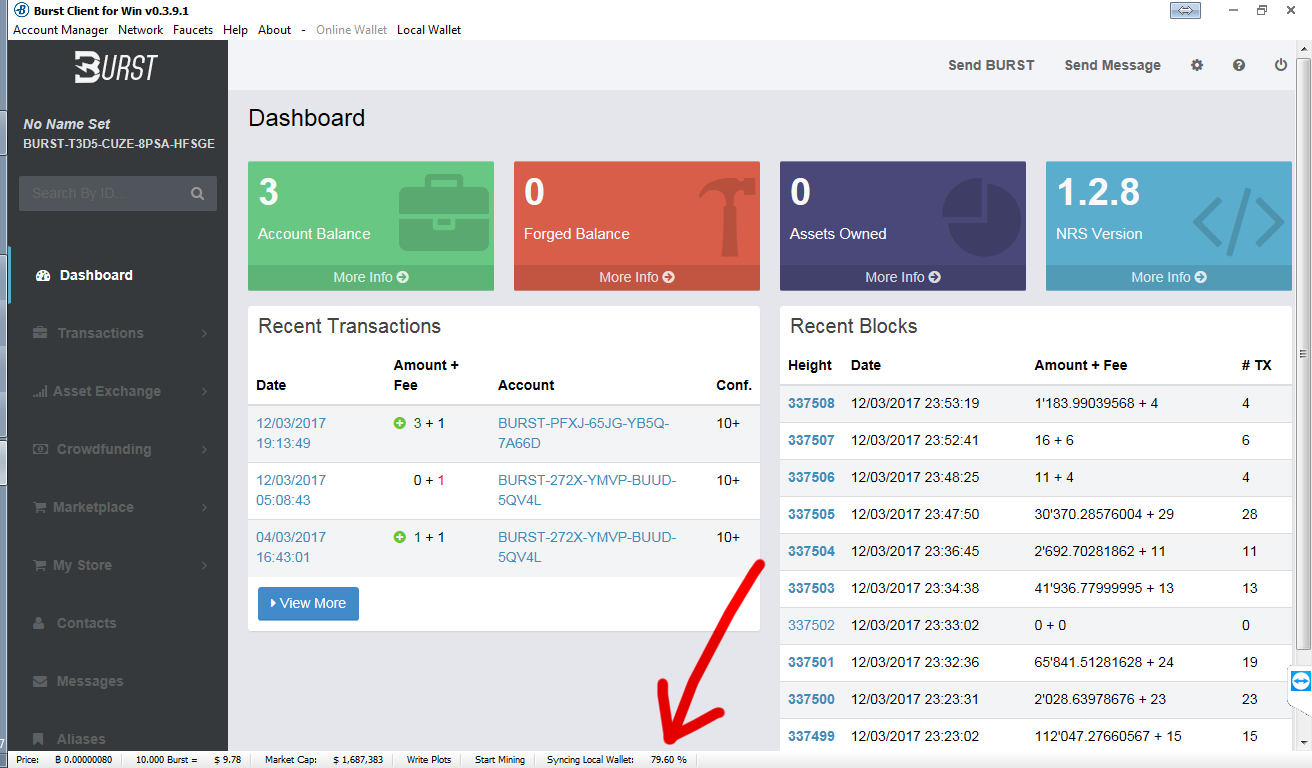1312x768 pixels.
Task: Click the Asset Exchange chart icon
Action: [39, 391]
